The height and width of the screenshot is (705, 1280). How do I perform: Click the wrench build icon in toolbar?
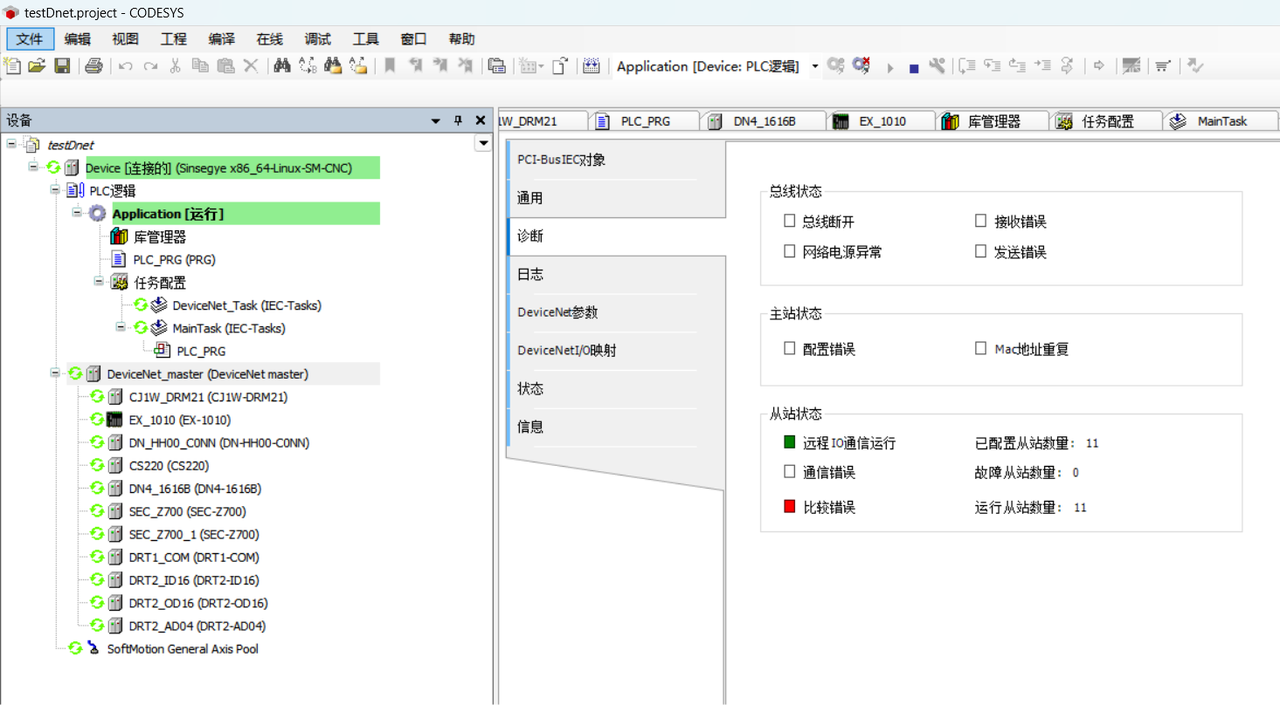pos(937,66)
